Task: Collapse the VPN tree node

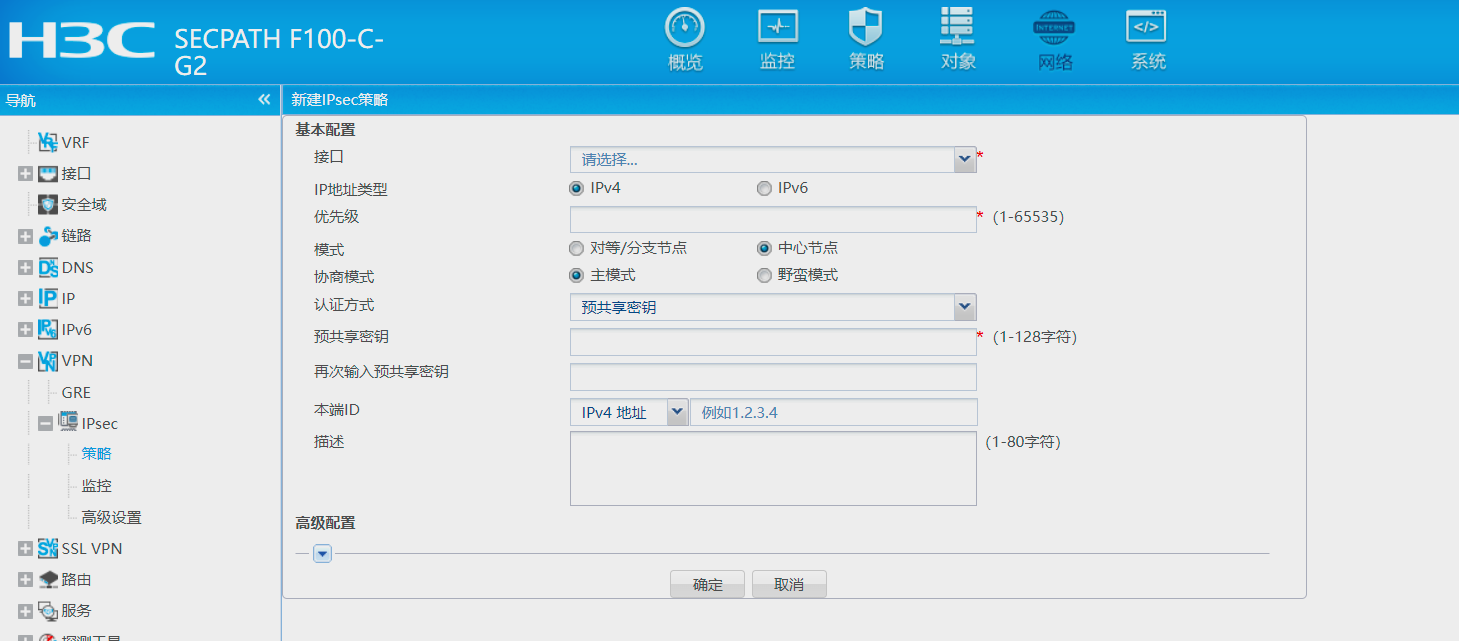Action: click(x=25, y=361)
